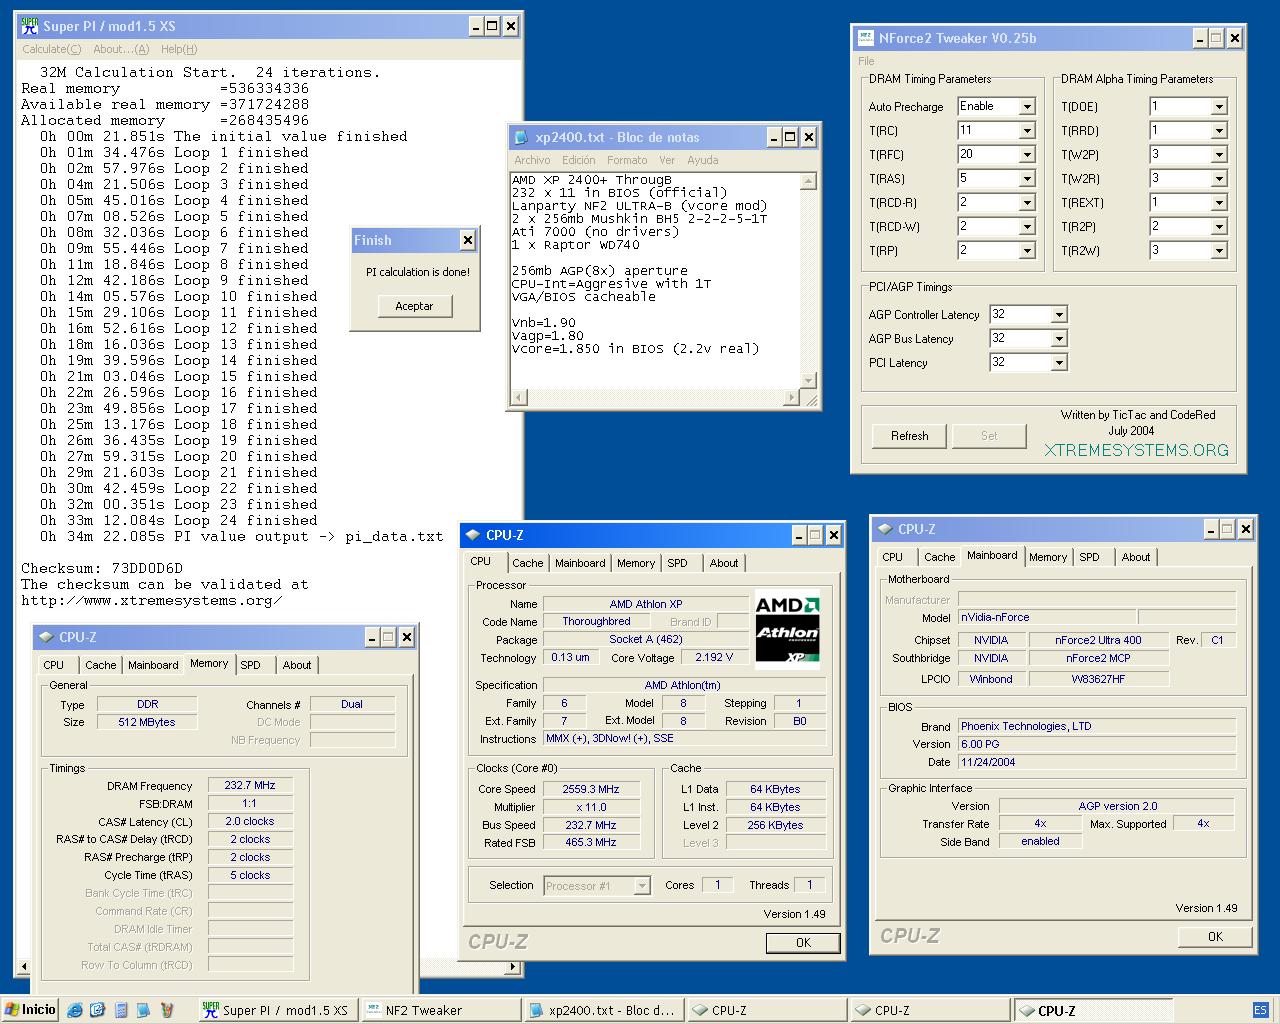Open T(RC) dropdown
Viewport: 1280px width, 1024px height.
(x=1027, y=130)
